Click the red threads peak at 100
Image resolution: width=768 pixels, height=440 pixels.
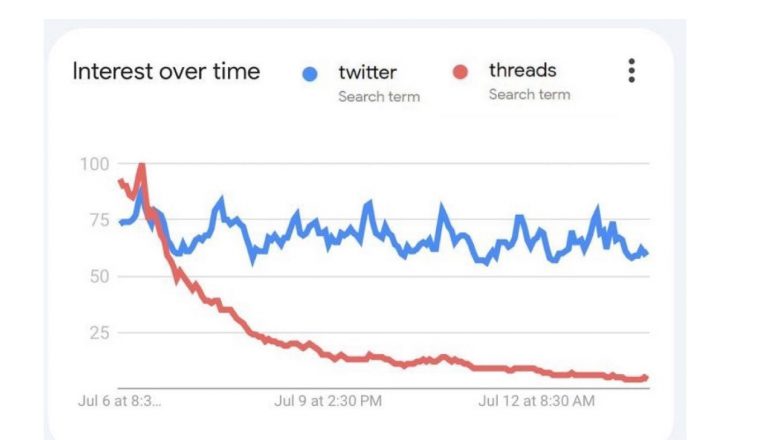click(x=141, y=165)
